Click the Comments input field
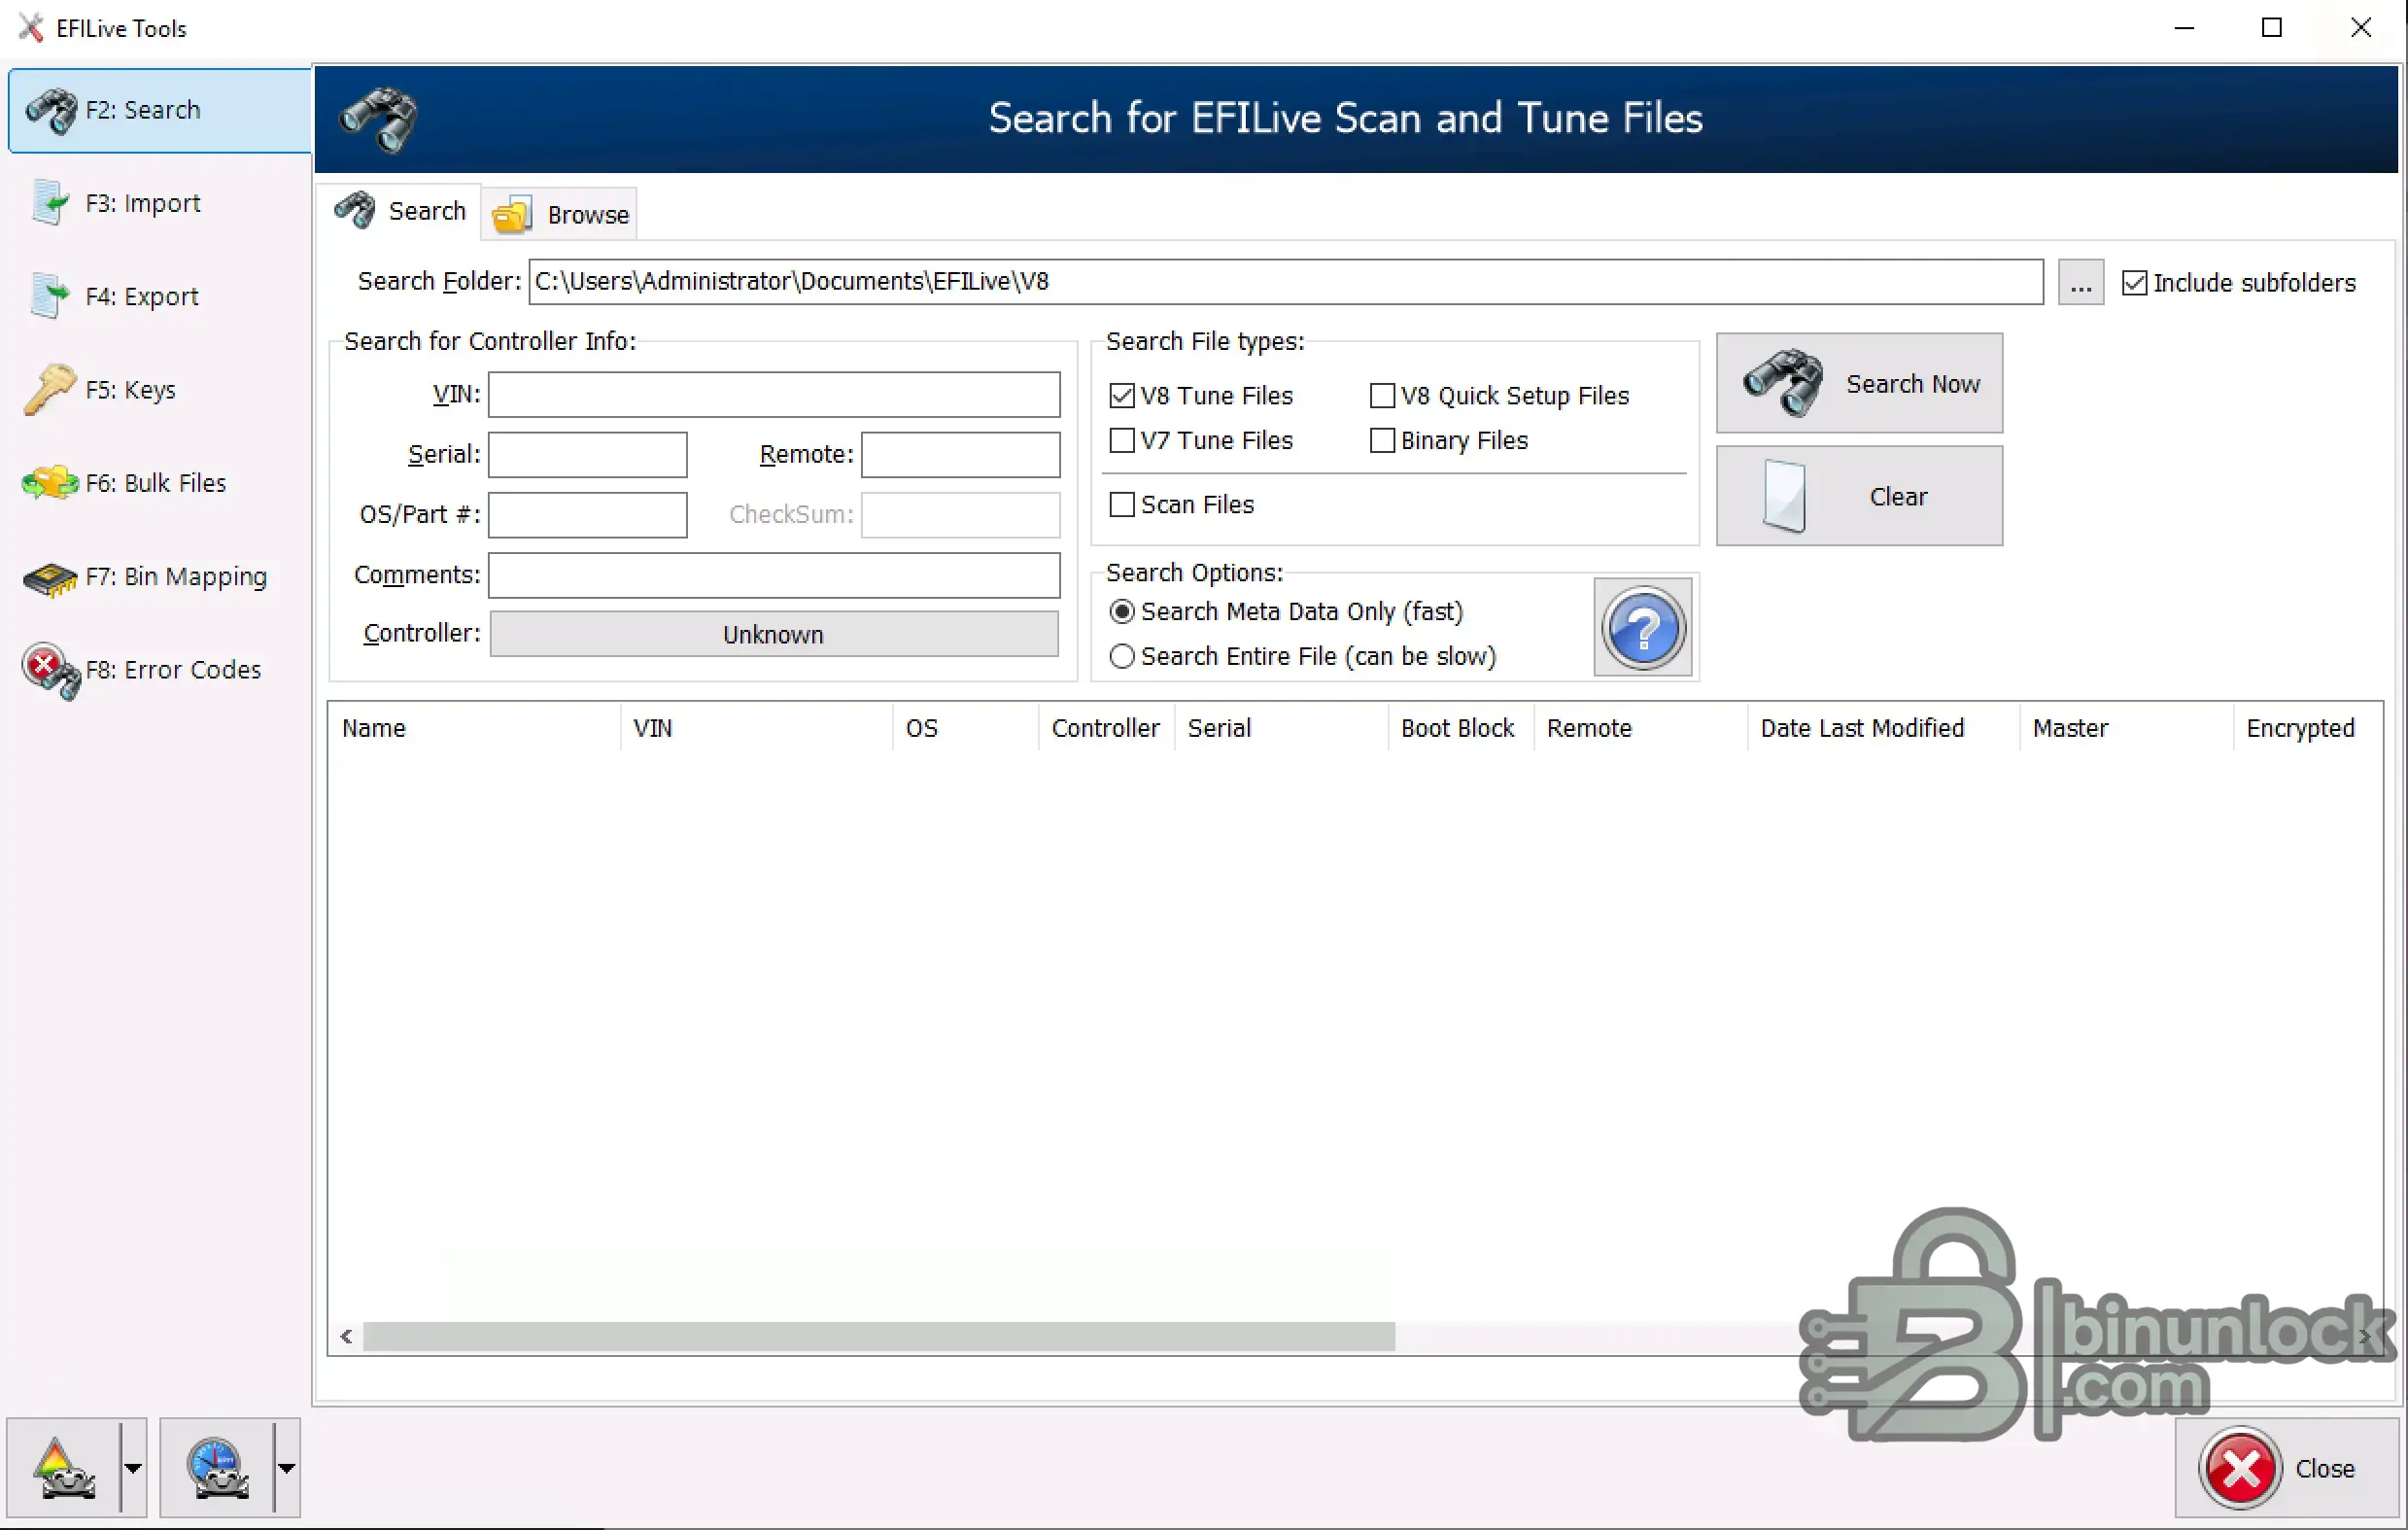Image resolution: width=2408 pixels, height=1530 pixels. tap(773, 575)
